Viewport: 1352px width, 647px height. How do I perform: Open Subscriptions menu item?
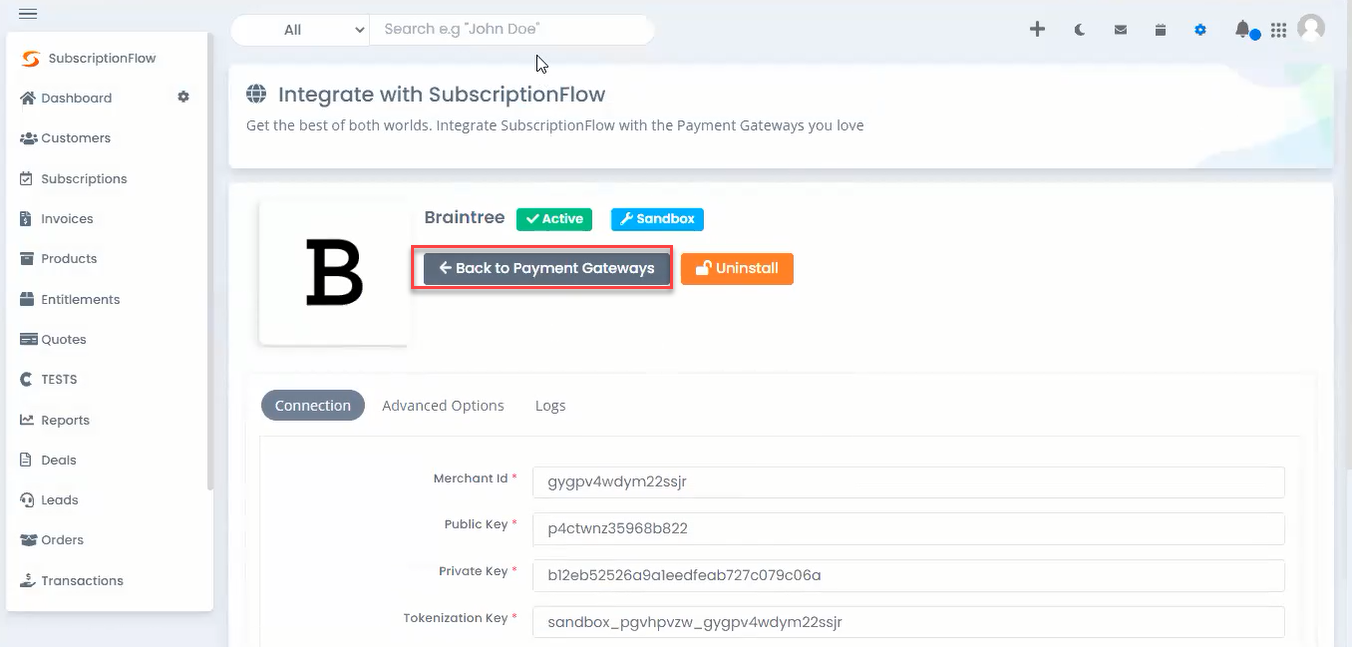point(84,179)
